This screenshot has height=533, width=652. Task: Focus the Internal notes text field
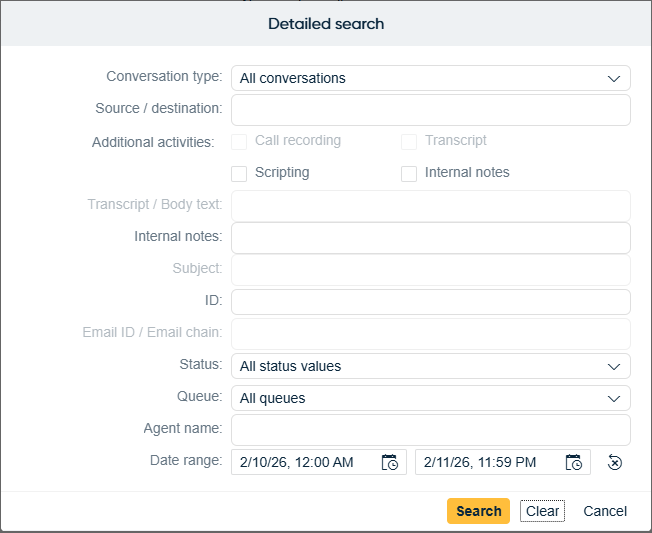431,238
